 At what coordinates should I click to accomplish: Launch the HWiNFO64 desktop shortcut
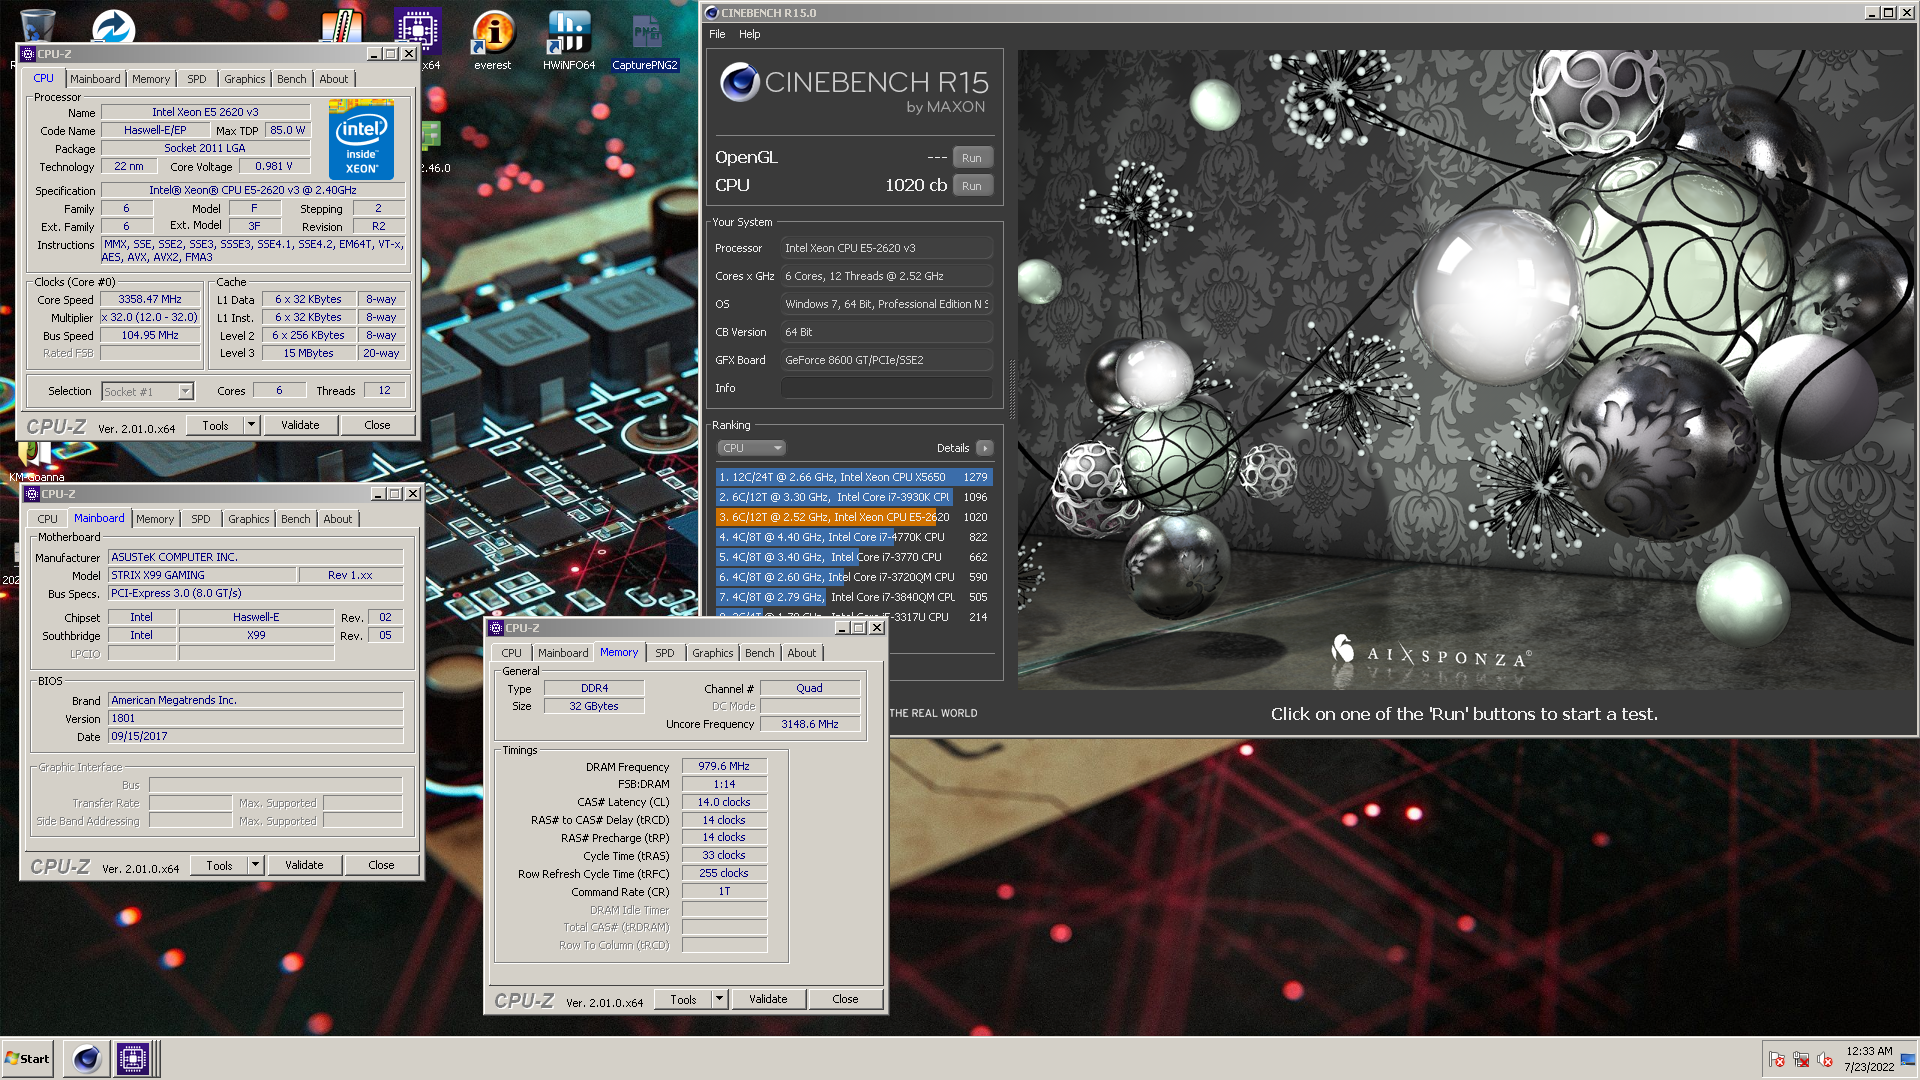[569, 40]
